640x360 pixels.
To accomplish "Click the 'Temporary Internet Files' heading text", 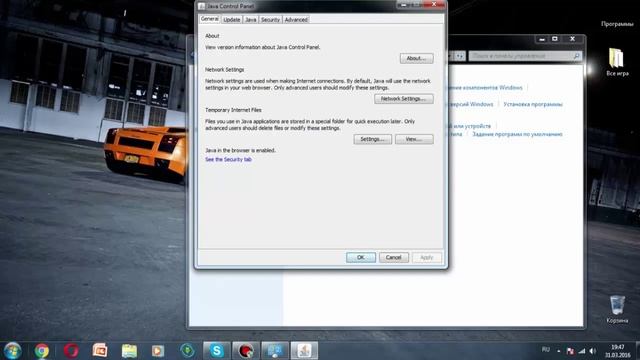I will pos(233,110).
